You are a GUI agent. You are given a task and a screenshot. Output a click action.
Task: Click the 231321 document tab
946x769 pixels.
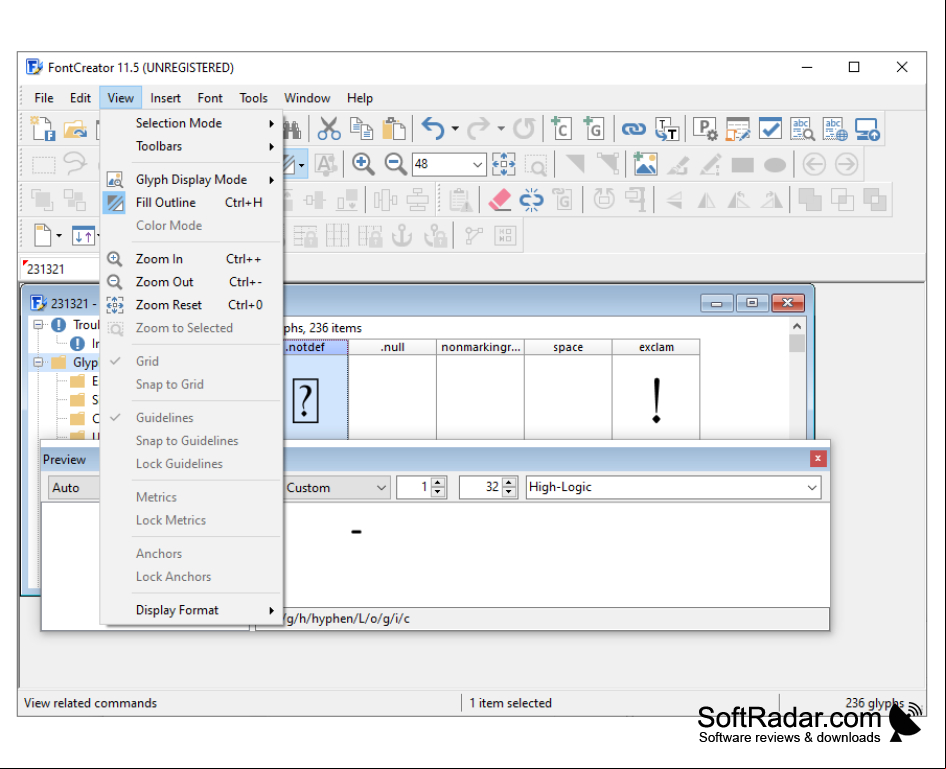click(59, 269)
